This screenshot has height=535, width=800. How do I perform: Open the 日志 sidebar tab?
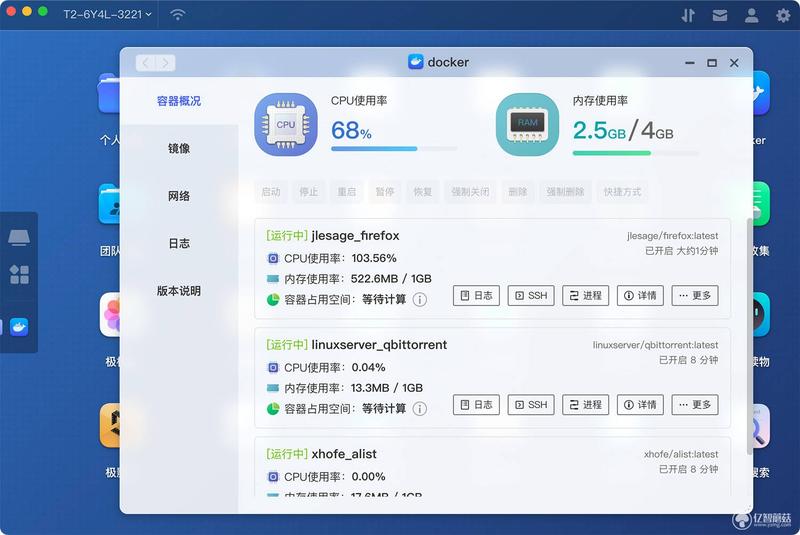point(179,243)
